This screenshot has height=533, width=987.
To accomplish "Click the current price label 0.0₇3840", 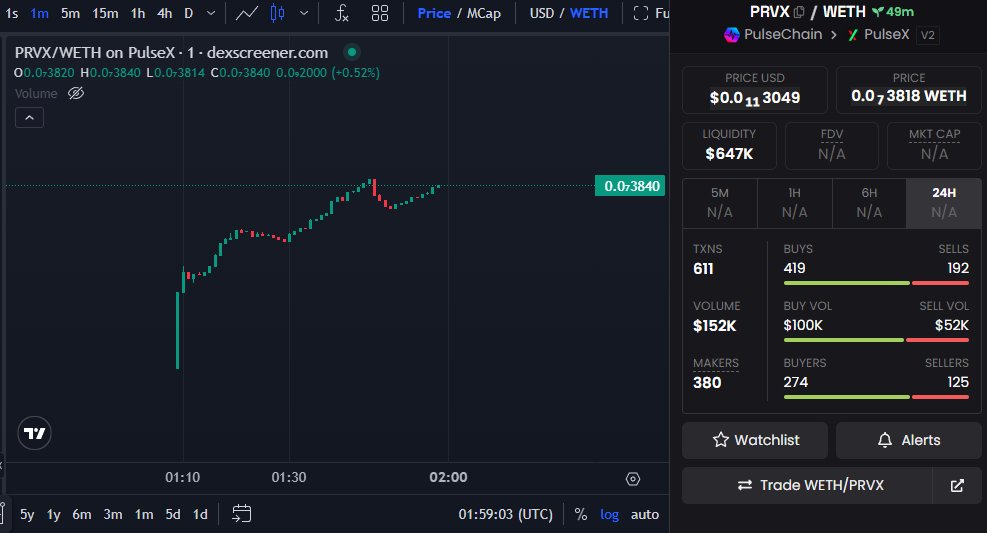I will (x=630, y=186).
